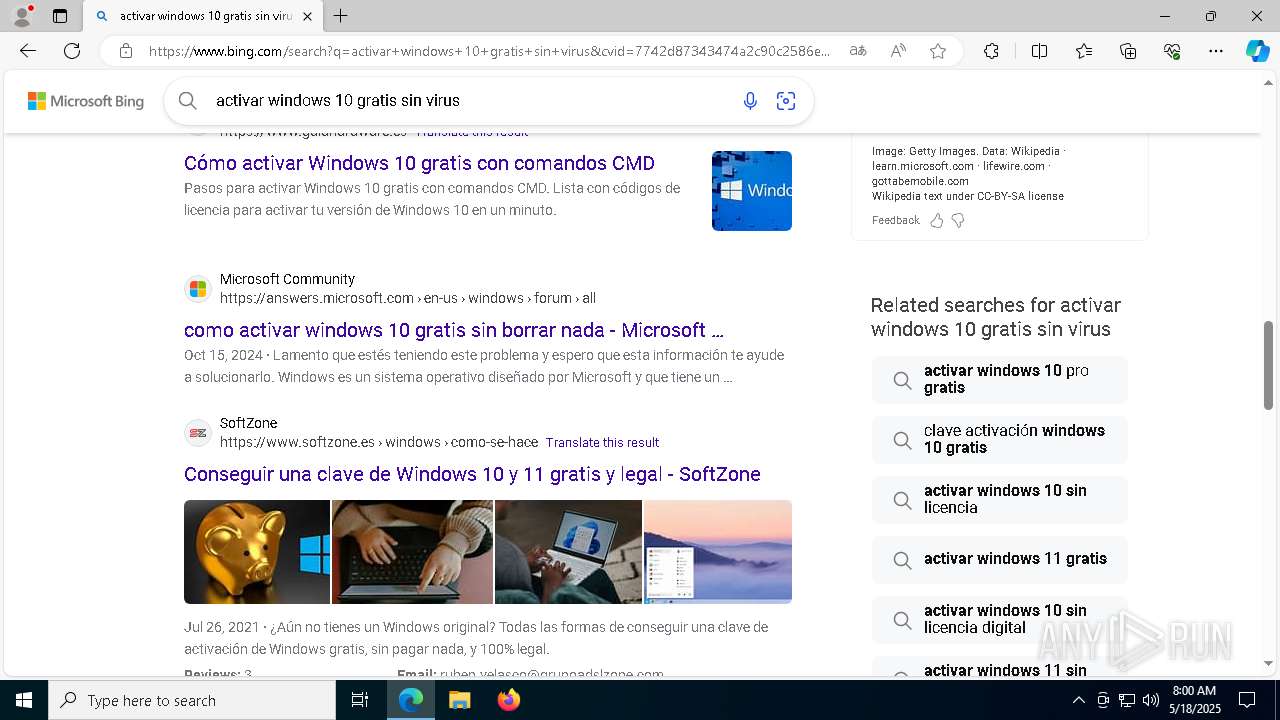The height and width of the screenshot is (720, 1280).
Task: Open the Copilot sidebar
Action: (1257, 51)
